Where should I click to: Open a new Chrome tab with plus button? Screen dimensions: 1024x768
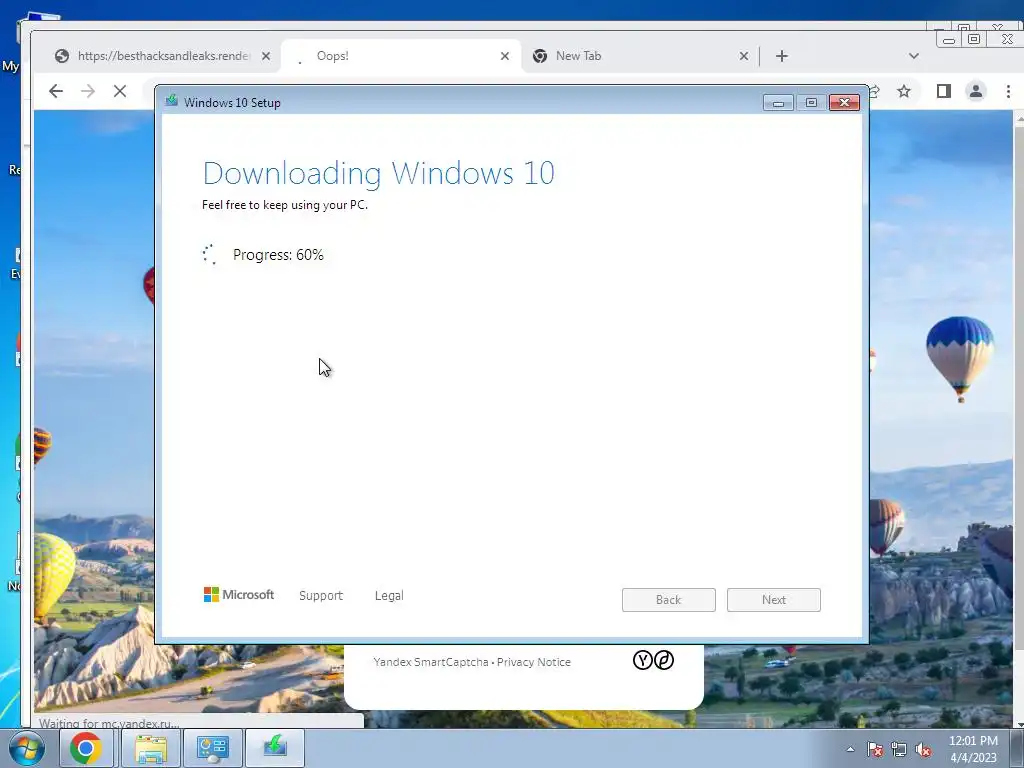782,56
